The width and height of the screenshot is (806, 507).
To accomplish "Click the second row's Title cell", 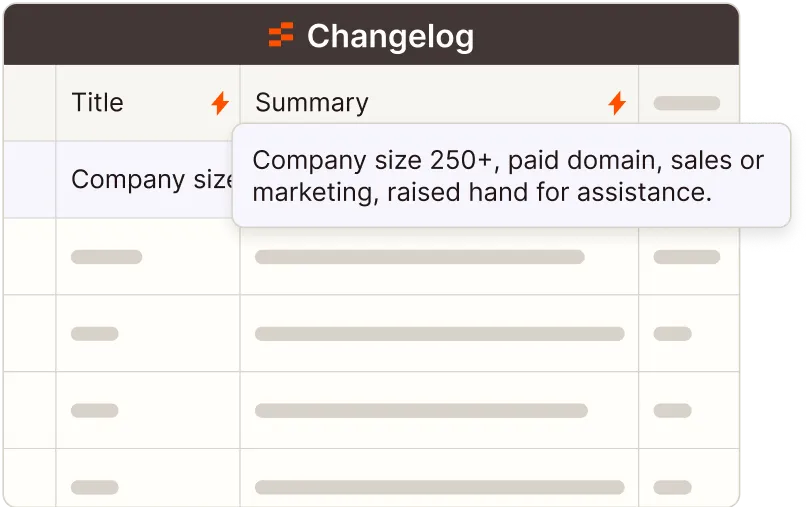I will click(x=148, y=257).
